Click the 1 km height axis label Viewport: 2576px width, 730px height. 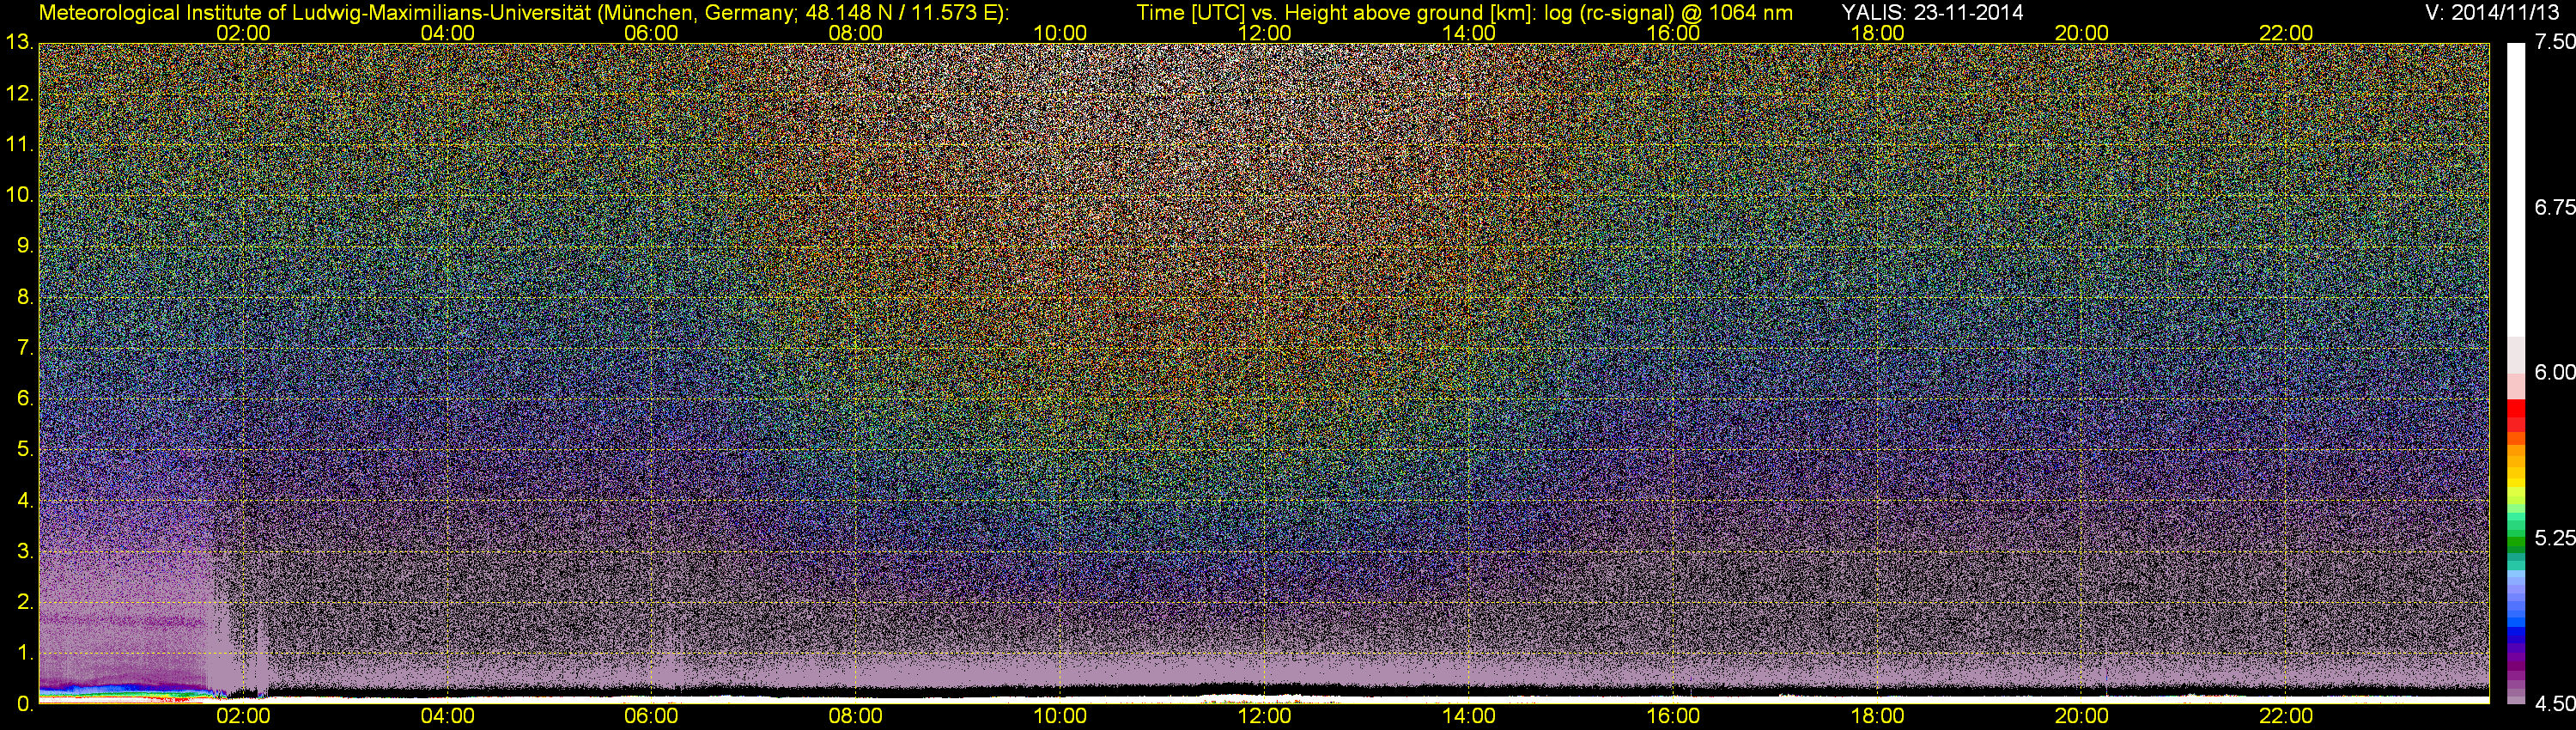click(x=24, y=653)
